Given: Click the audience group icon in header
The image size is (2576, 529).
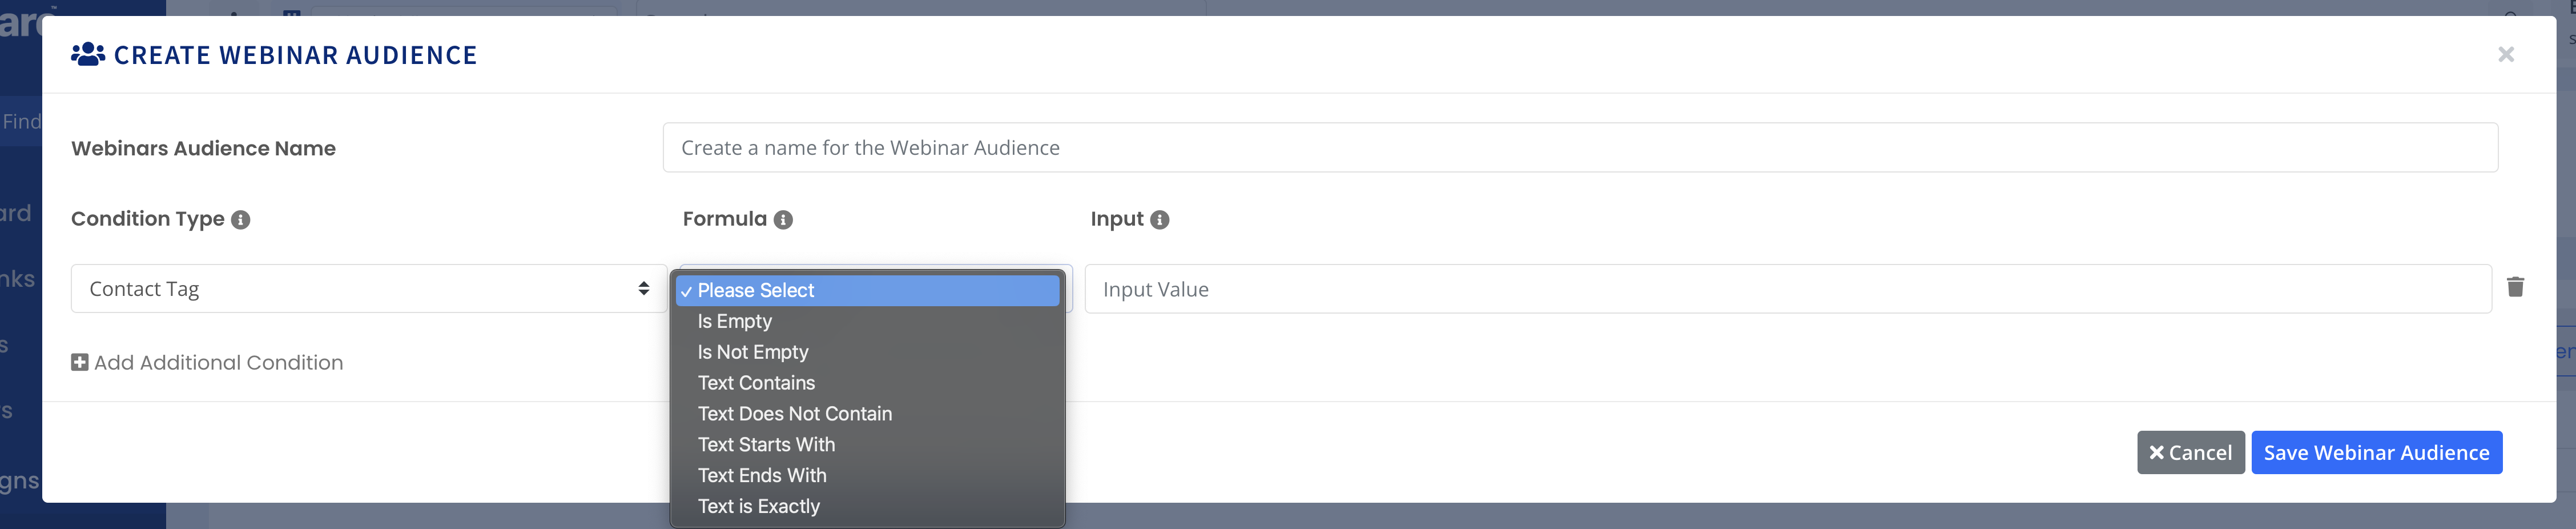Looking at the screenshot, I should [x=88, y=54].
